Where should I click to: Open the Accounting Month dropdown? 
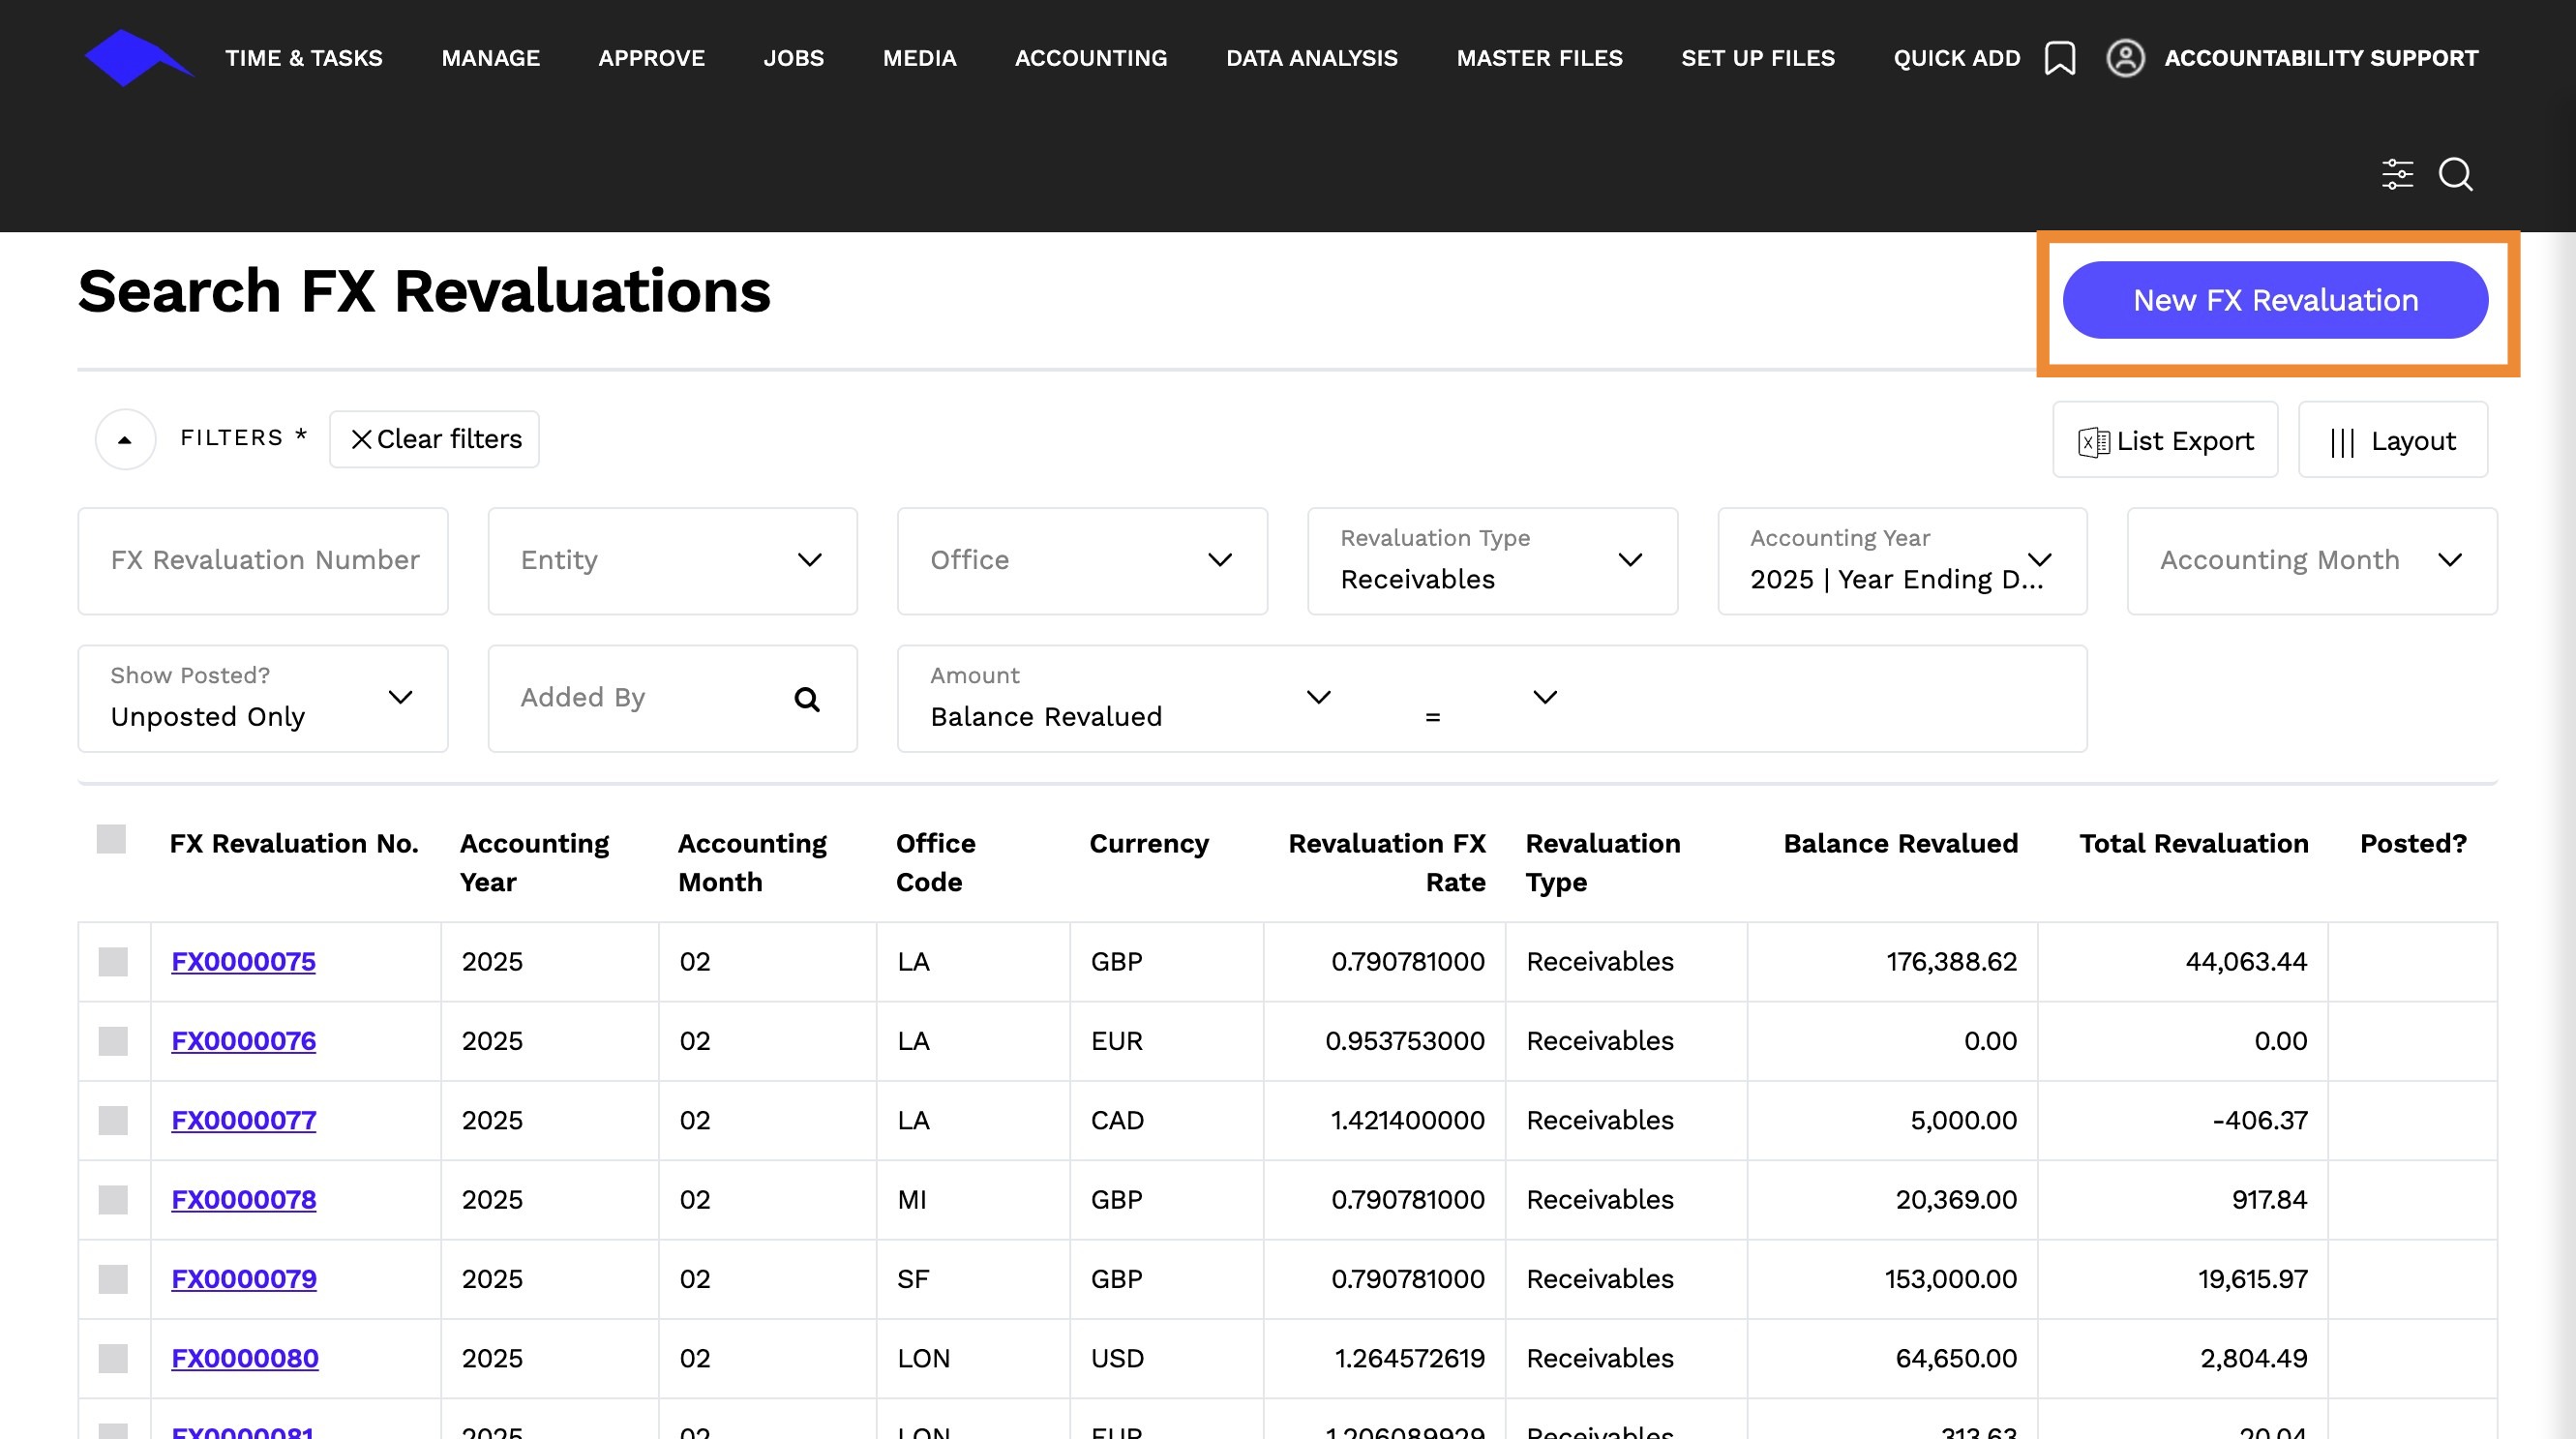(x=2312, y=561)
